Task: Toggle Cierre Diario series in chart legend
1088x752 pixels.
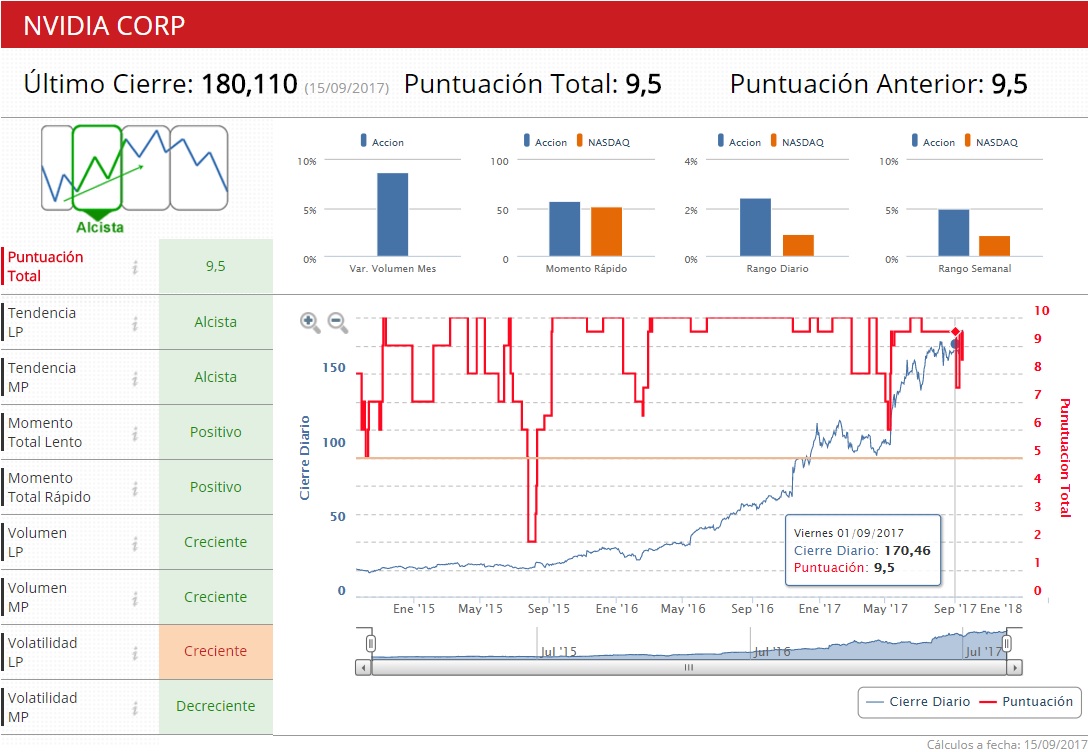Action: coord(919,701)
